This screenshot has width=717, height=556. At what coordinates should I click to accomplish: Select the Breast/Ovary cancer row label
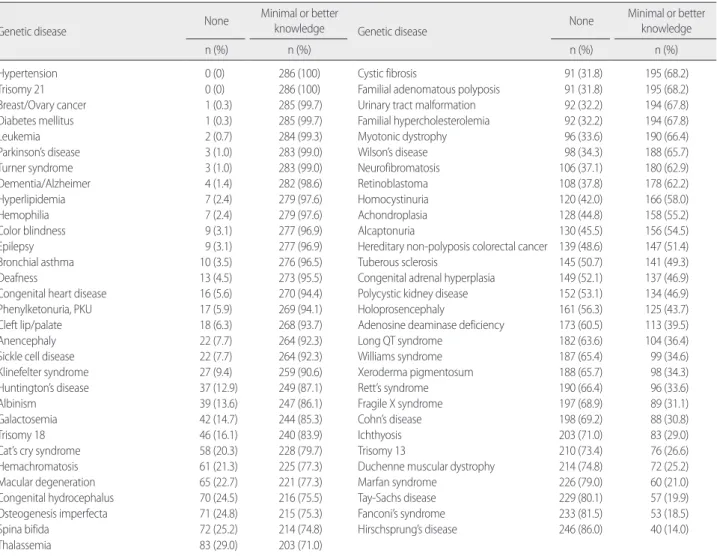(43, 105)
